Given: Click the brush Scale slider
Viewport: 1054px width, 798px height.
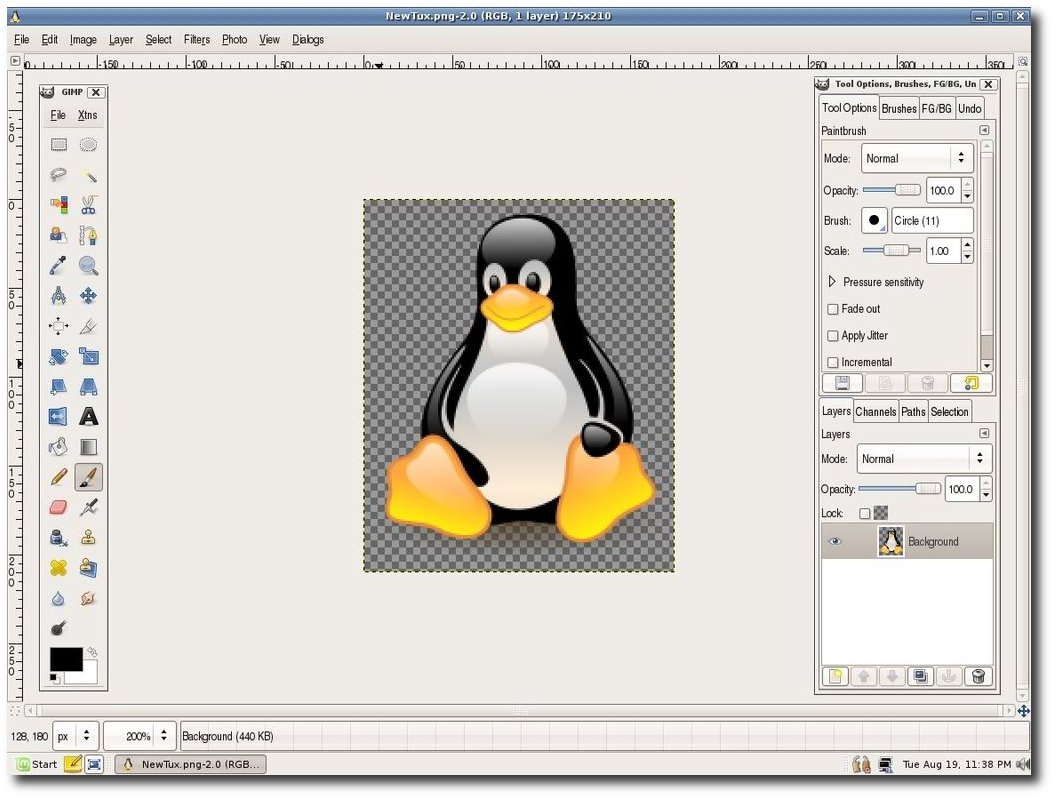Looking at the screenshot, I should (892, 251).
